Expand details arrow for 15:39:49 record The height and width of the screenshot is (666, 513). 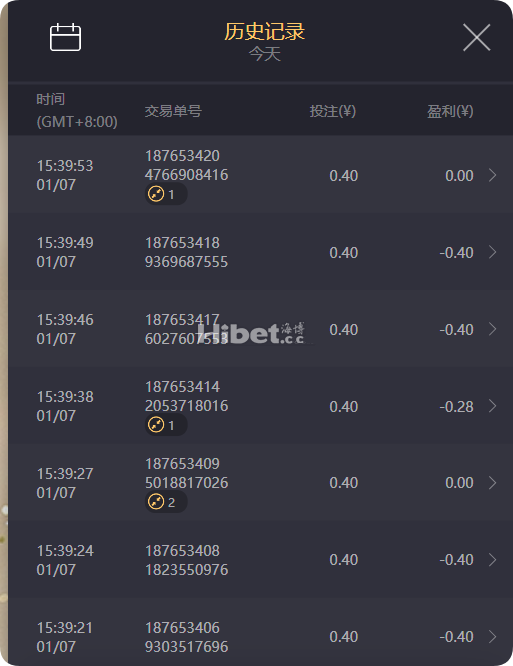(x=493, y=252)
